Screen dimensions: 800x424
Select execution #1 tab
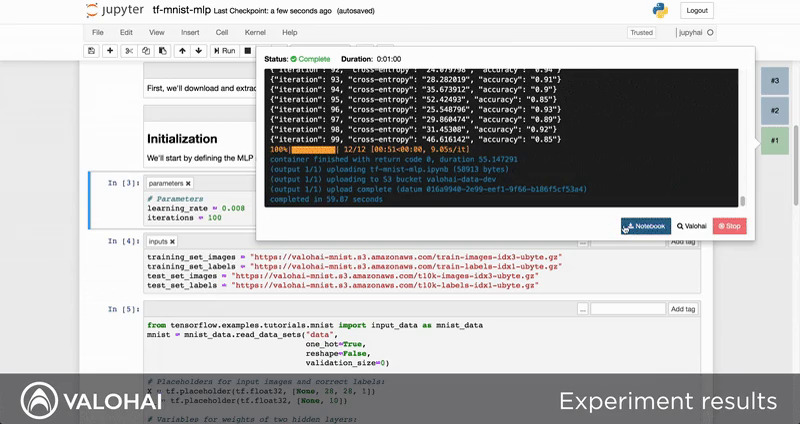(x=774, y=141)
